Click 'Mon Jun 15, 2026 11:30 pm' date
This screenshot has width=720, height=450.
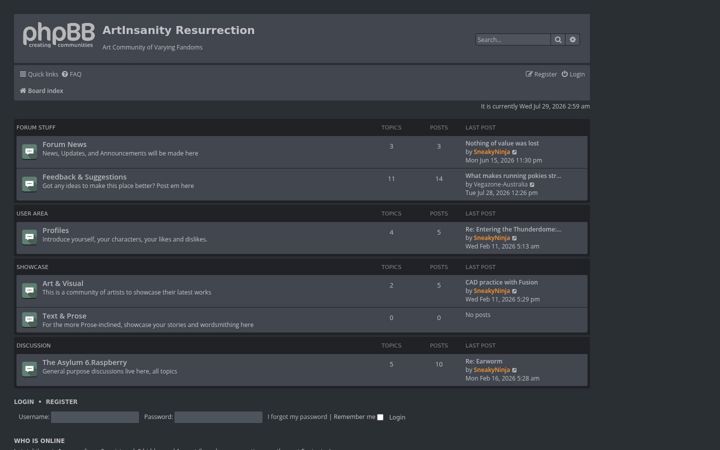coord(504,161)
